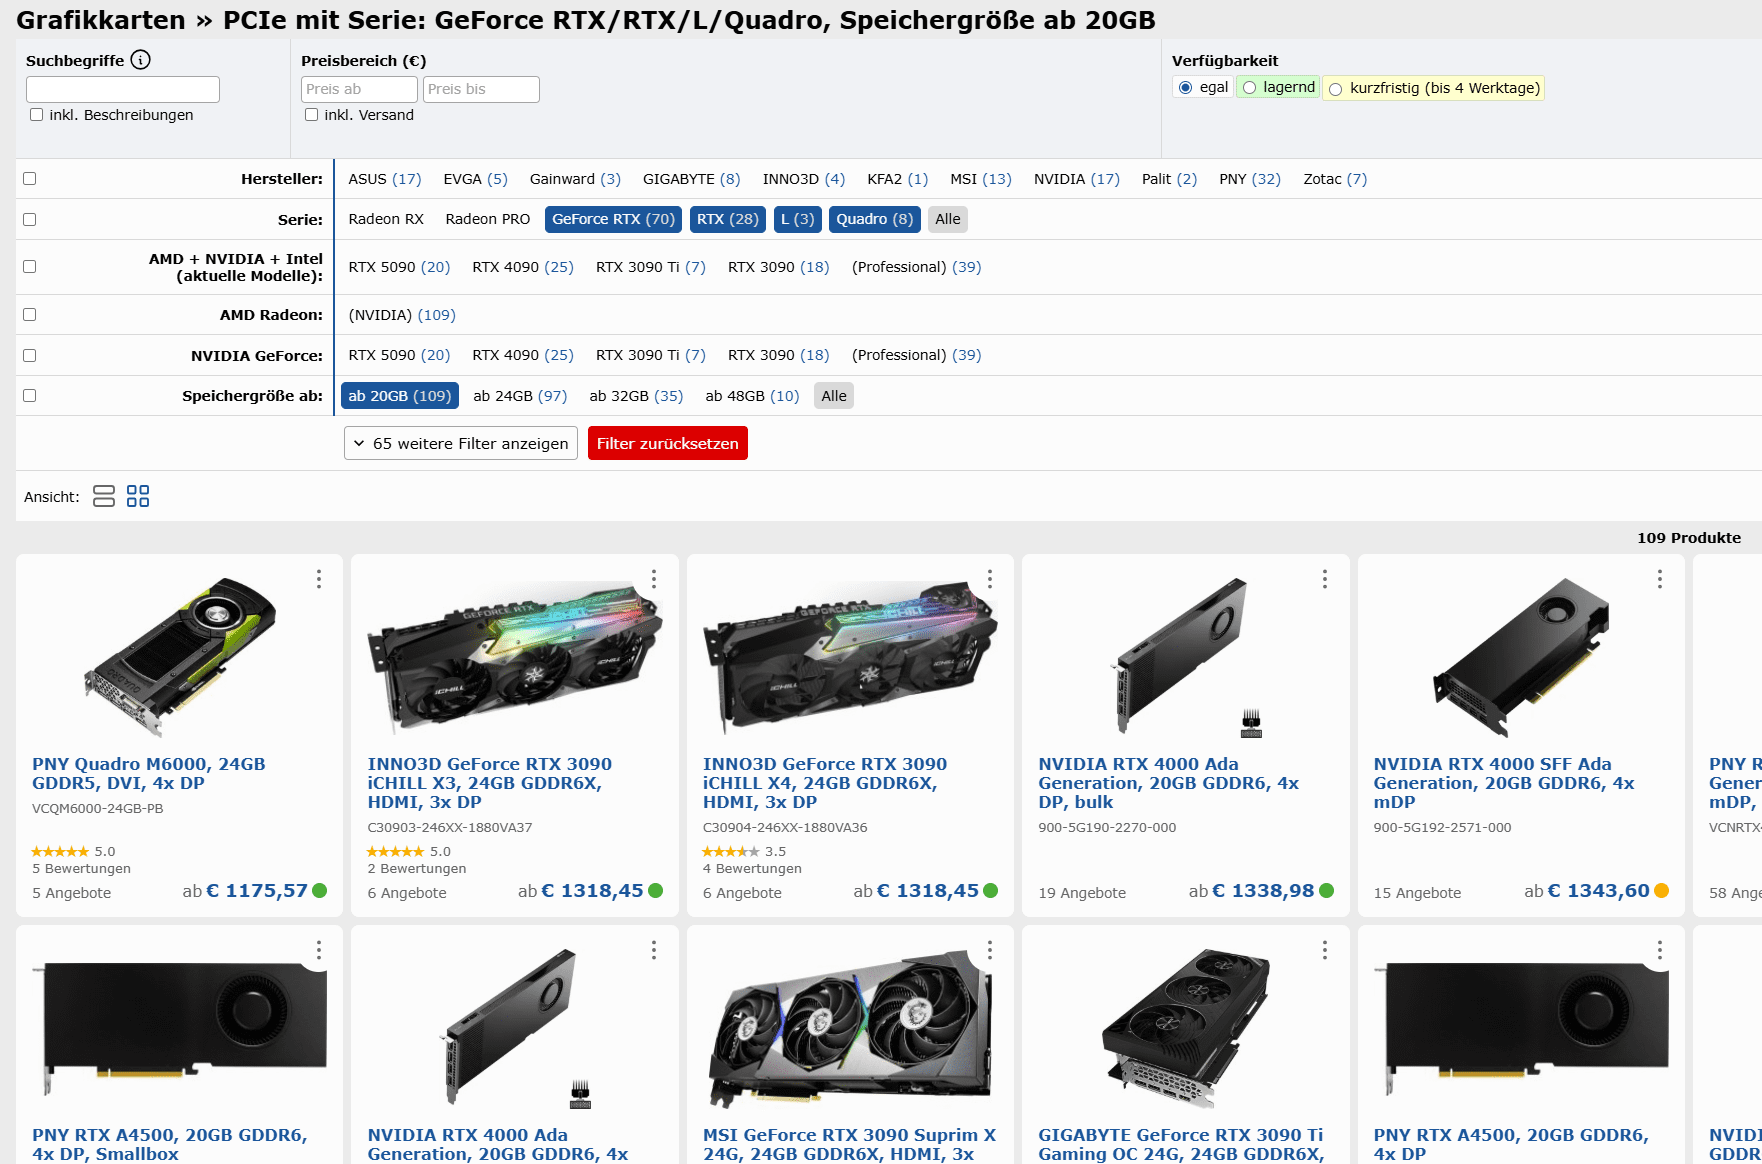Open MSI GeForce RTX 3090 Suprim X title

(850, 1144)
